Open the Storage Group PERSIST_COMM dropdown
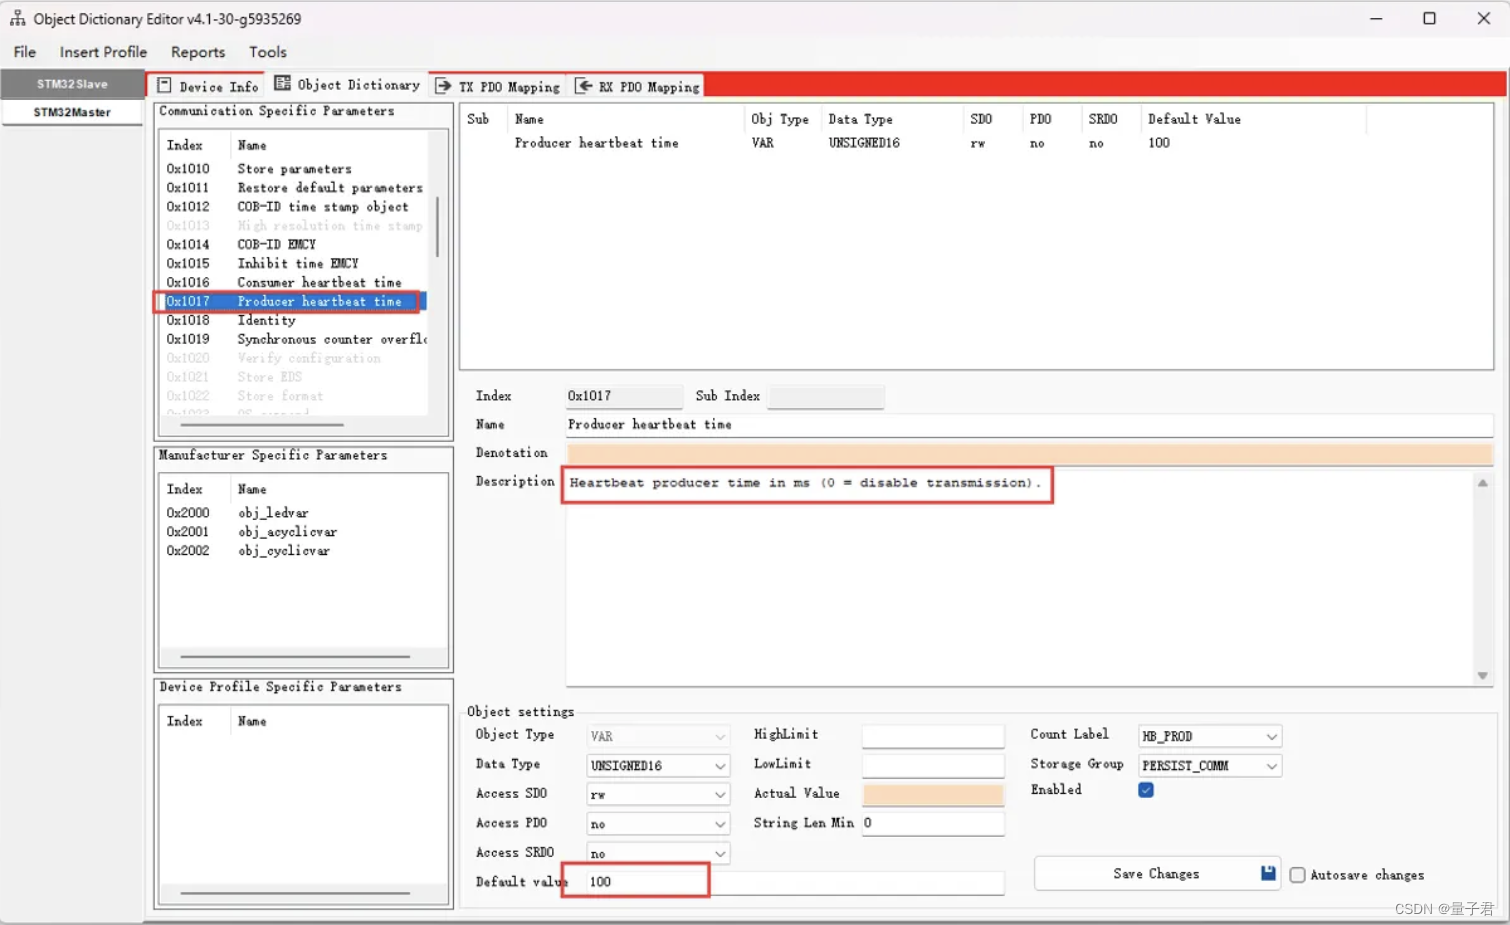Screen dimensions: 1510x925 (1210, 765)
